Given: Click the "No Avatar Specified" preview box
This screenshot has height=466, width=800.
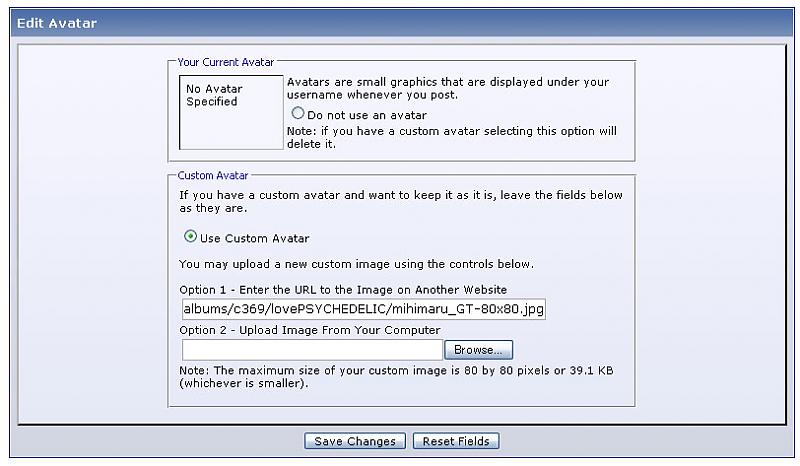Looking at the screenshot, I should (x=230, y=112).
